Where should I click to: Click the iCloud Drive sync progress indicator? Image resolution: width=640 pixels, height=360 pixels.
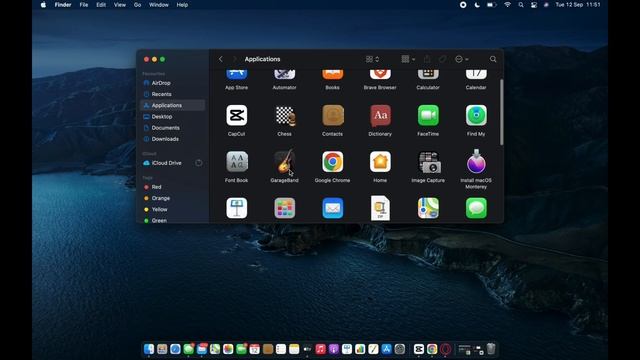pyautogui.click(x=199, y=163)
